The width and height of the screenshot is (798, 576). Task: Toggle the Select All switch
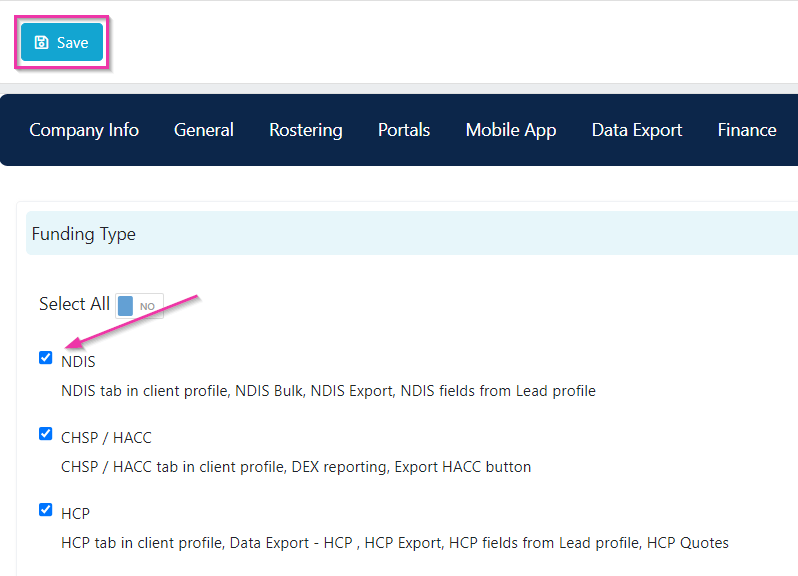coord(139,306)
